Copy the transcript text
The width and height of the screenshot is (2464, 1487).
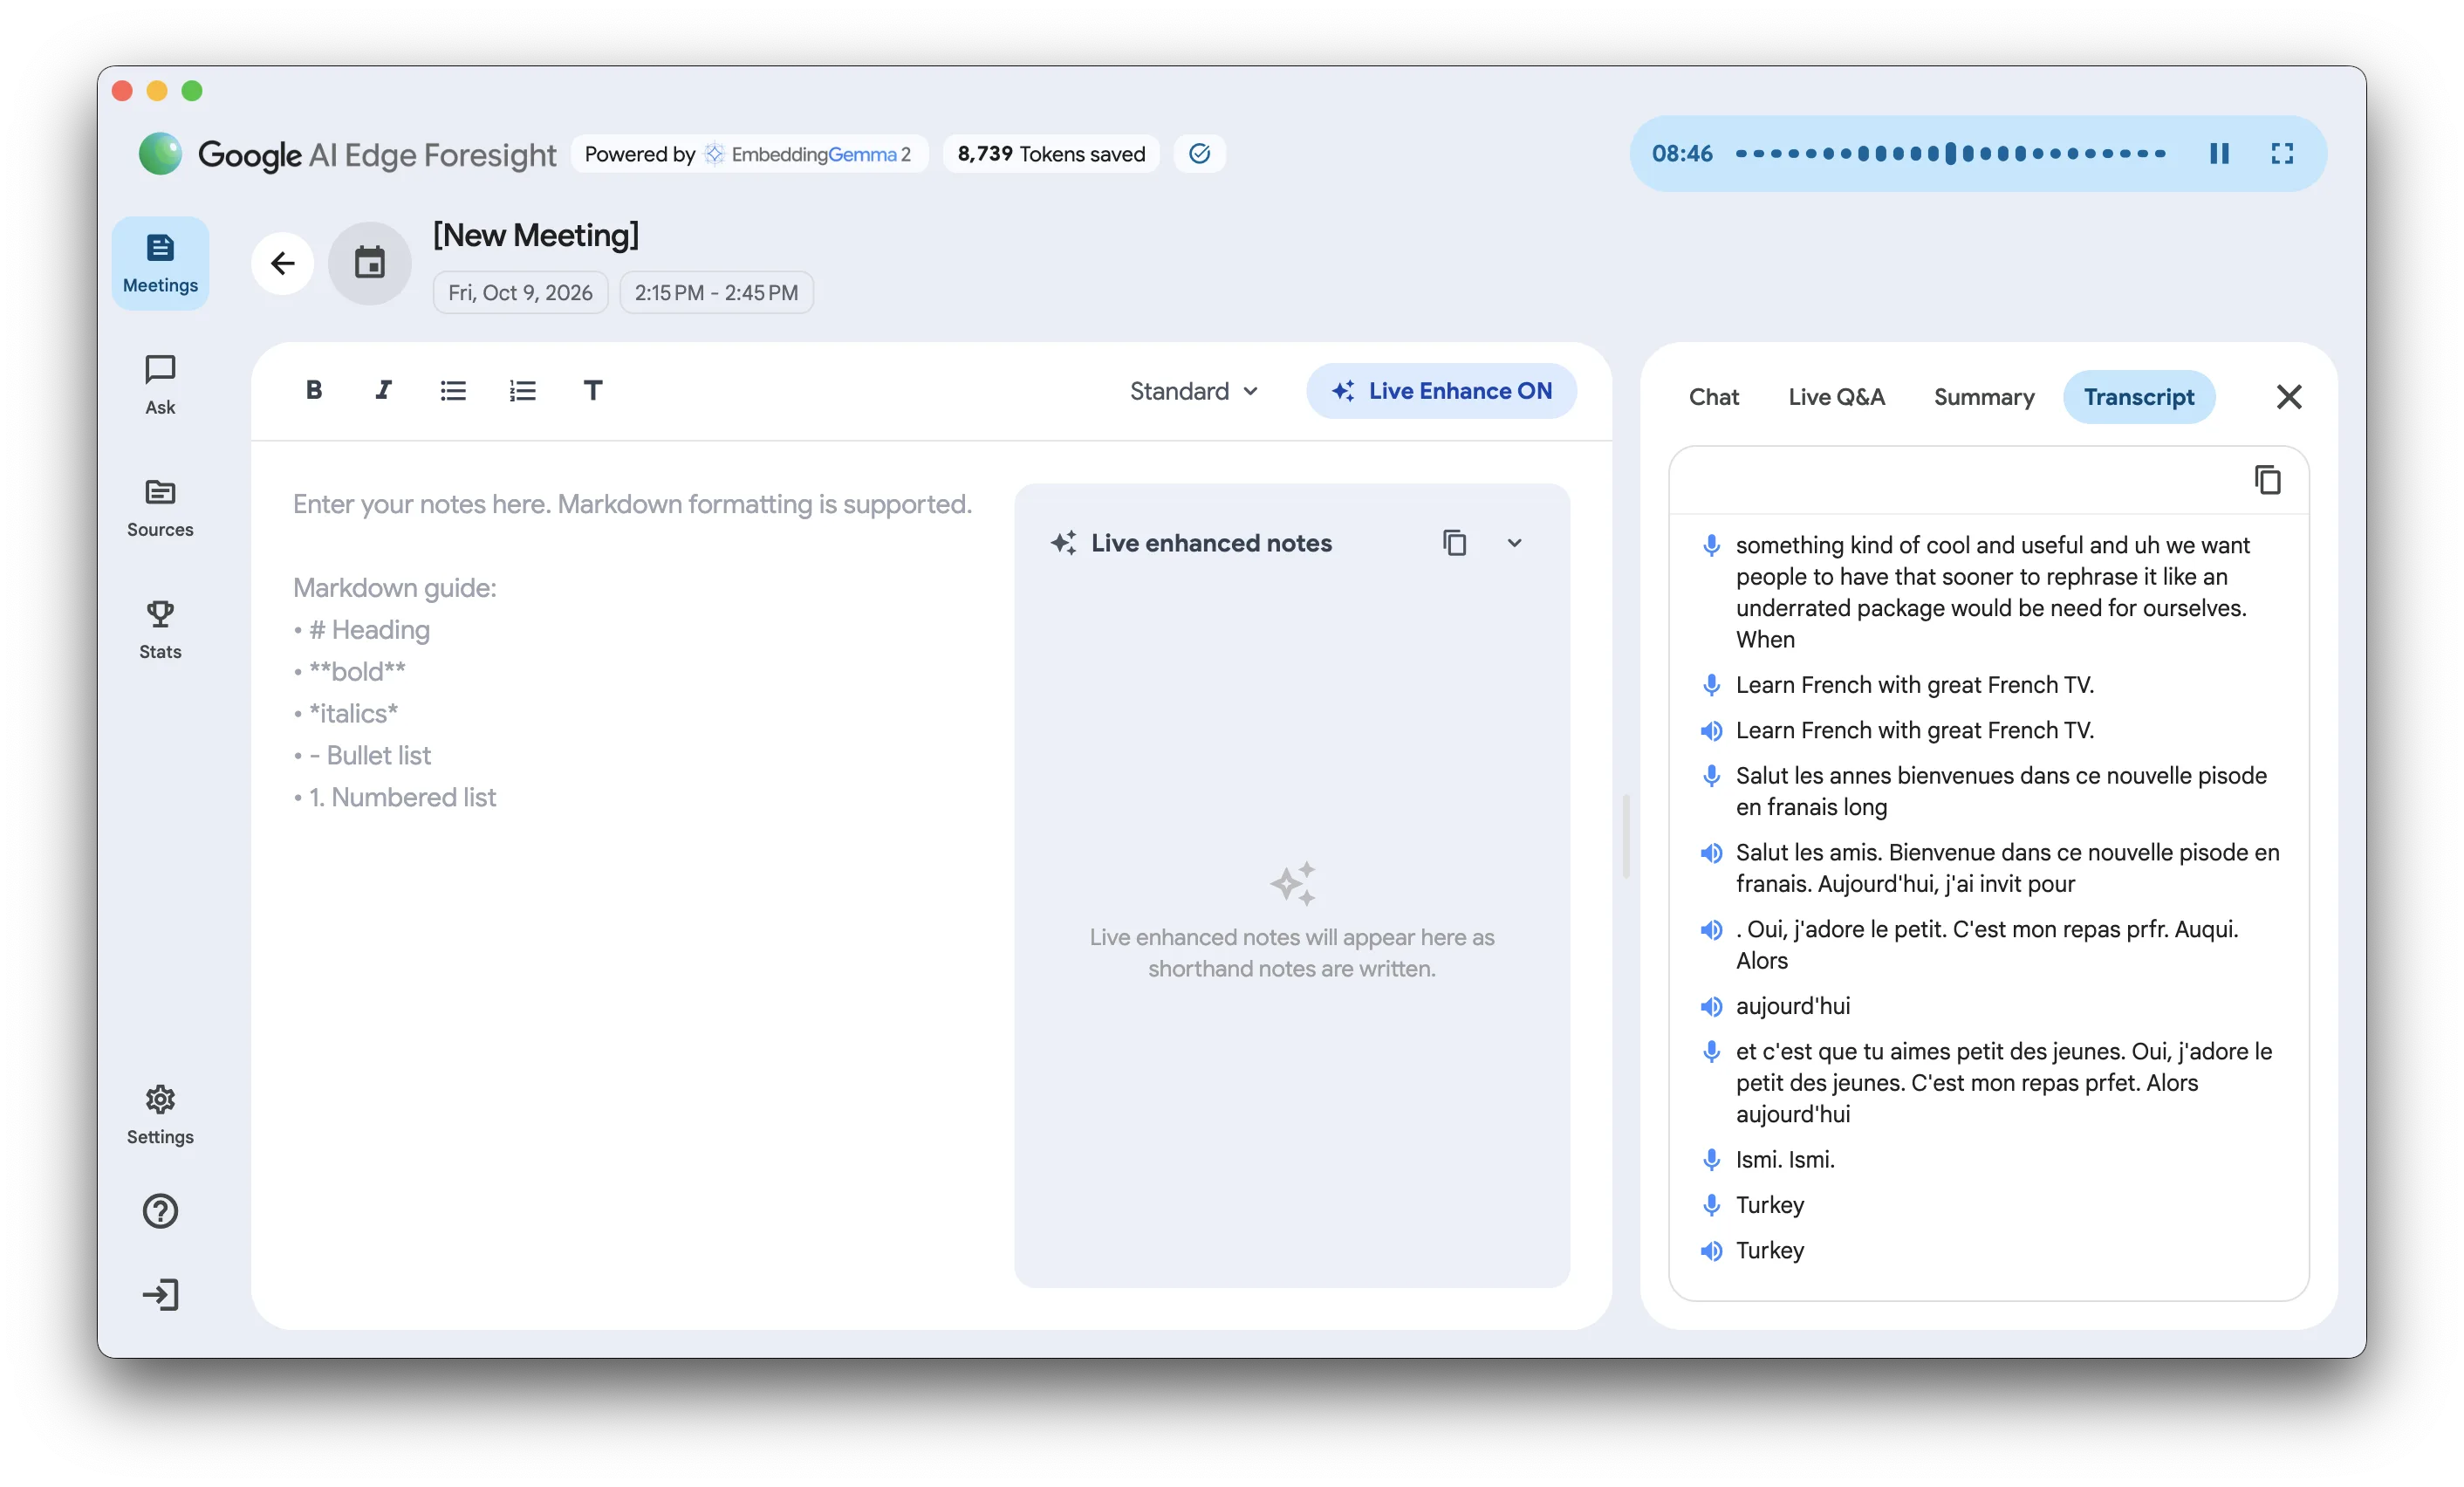click(x=2267, y=480)
